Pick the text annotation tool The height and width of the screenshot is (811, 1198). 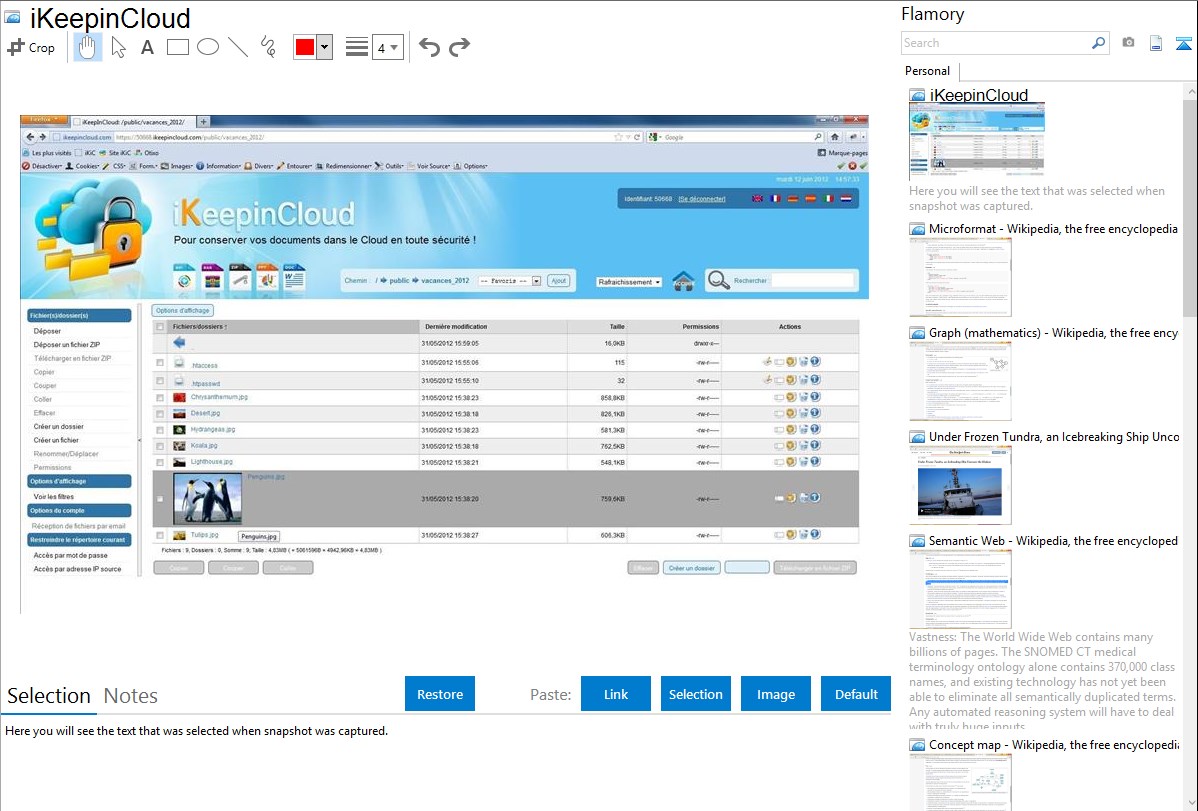click(147, 47)
